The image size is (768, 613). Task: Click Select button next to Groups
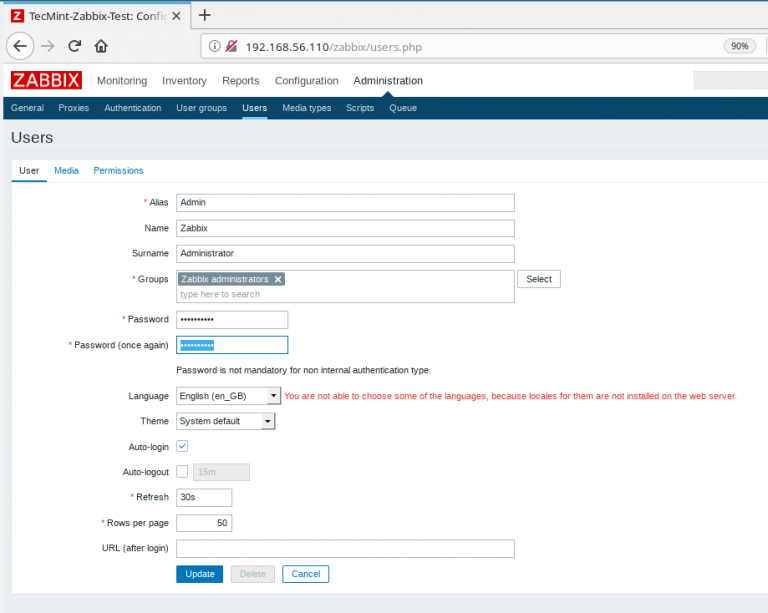[x=538, y=279]
